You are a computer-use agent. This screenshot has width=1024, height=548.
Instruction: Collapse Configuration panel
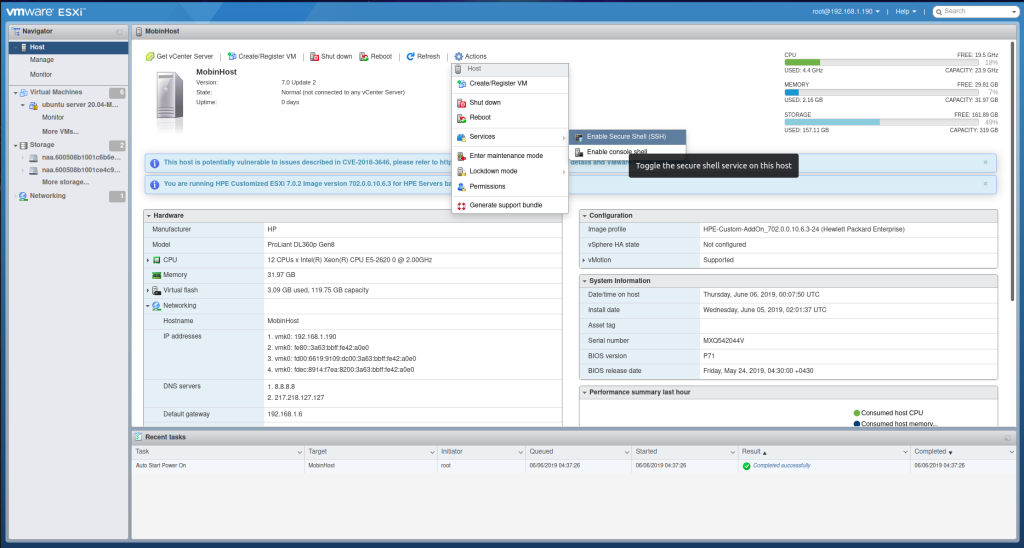pyautogui.click(x=584, y=216)
